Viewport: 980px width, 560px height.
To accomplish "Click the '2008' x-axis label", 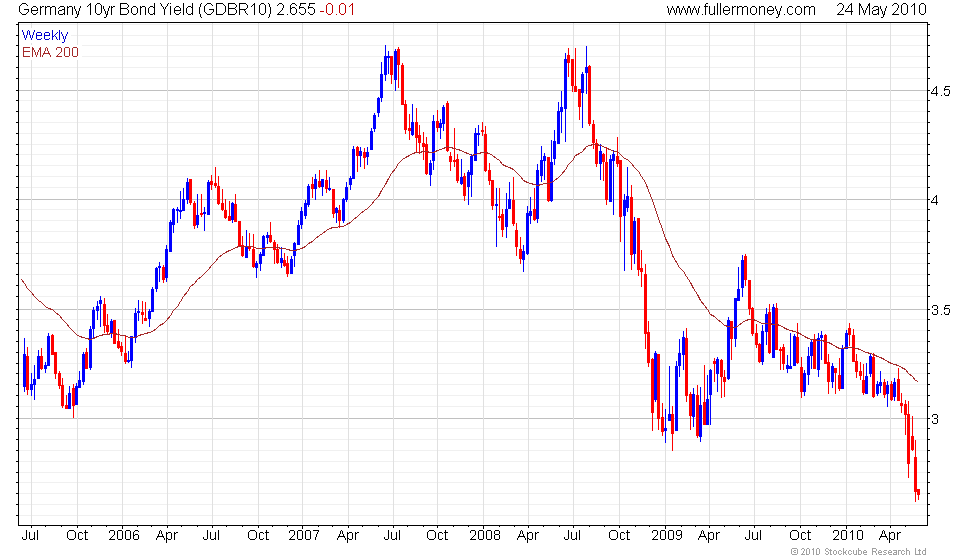I will tap(485, 535).
